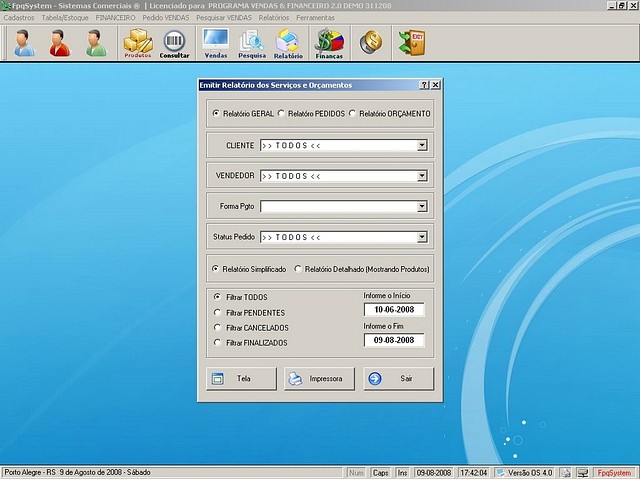Click the Pesquisa magnifier icon
This screenshot has height=480, width=640.
pyautogui.click(x=251, y=43)
